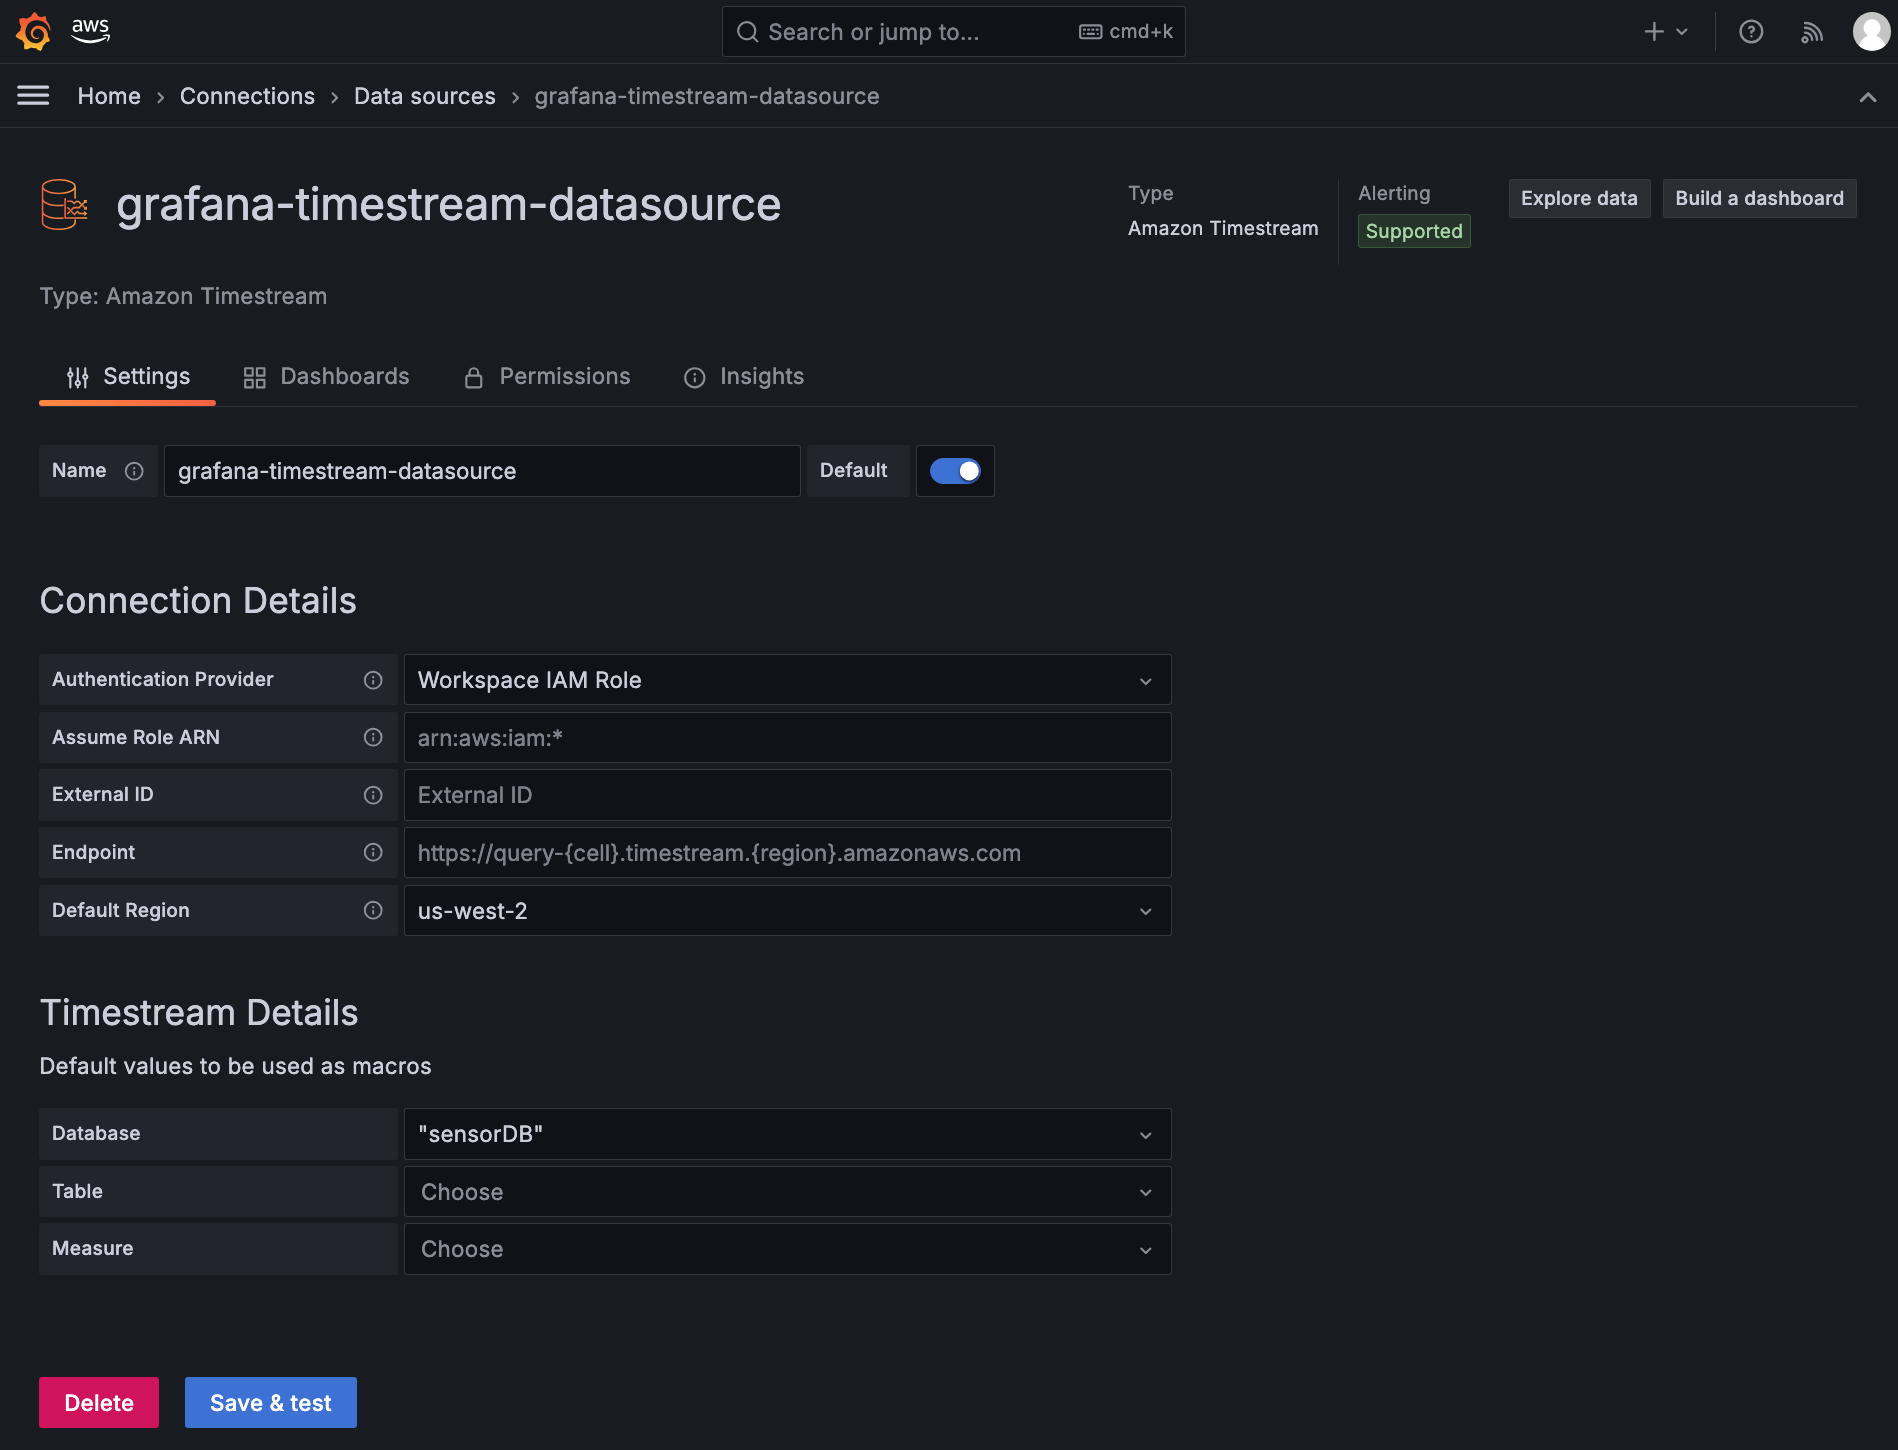Click the Assume Role ARN input field

click(787, 738)
